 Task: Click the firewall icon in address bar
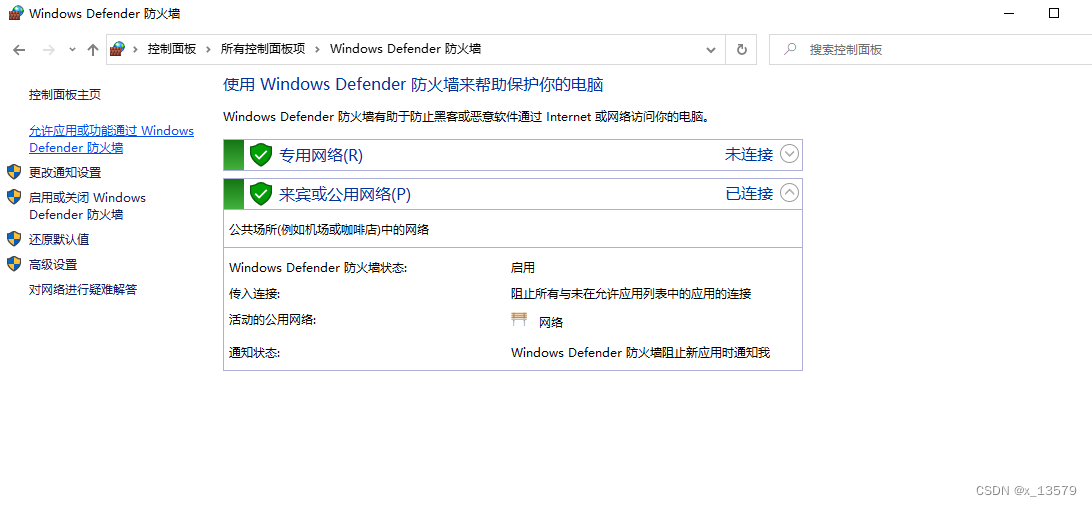tap(118, 49)
